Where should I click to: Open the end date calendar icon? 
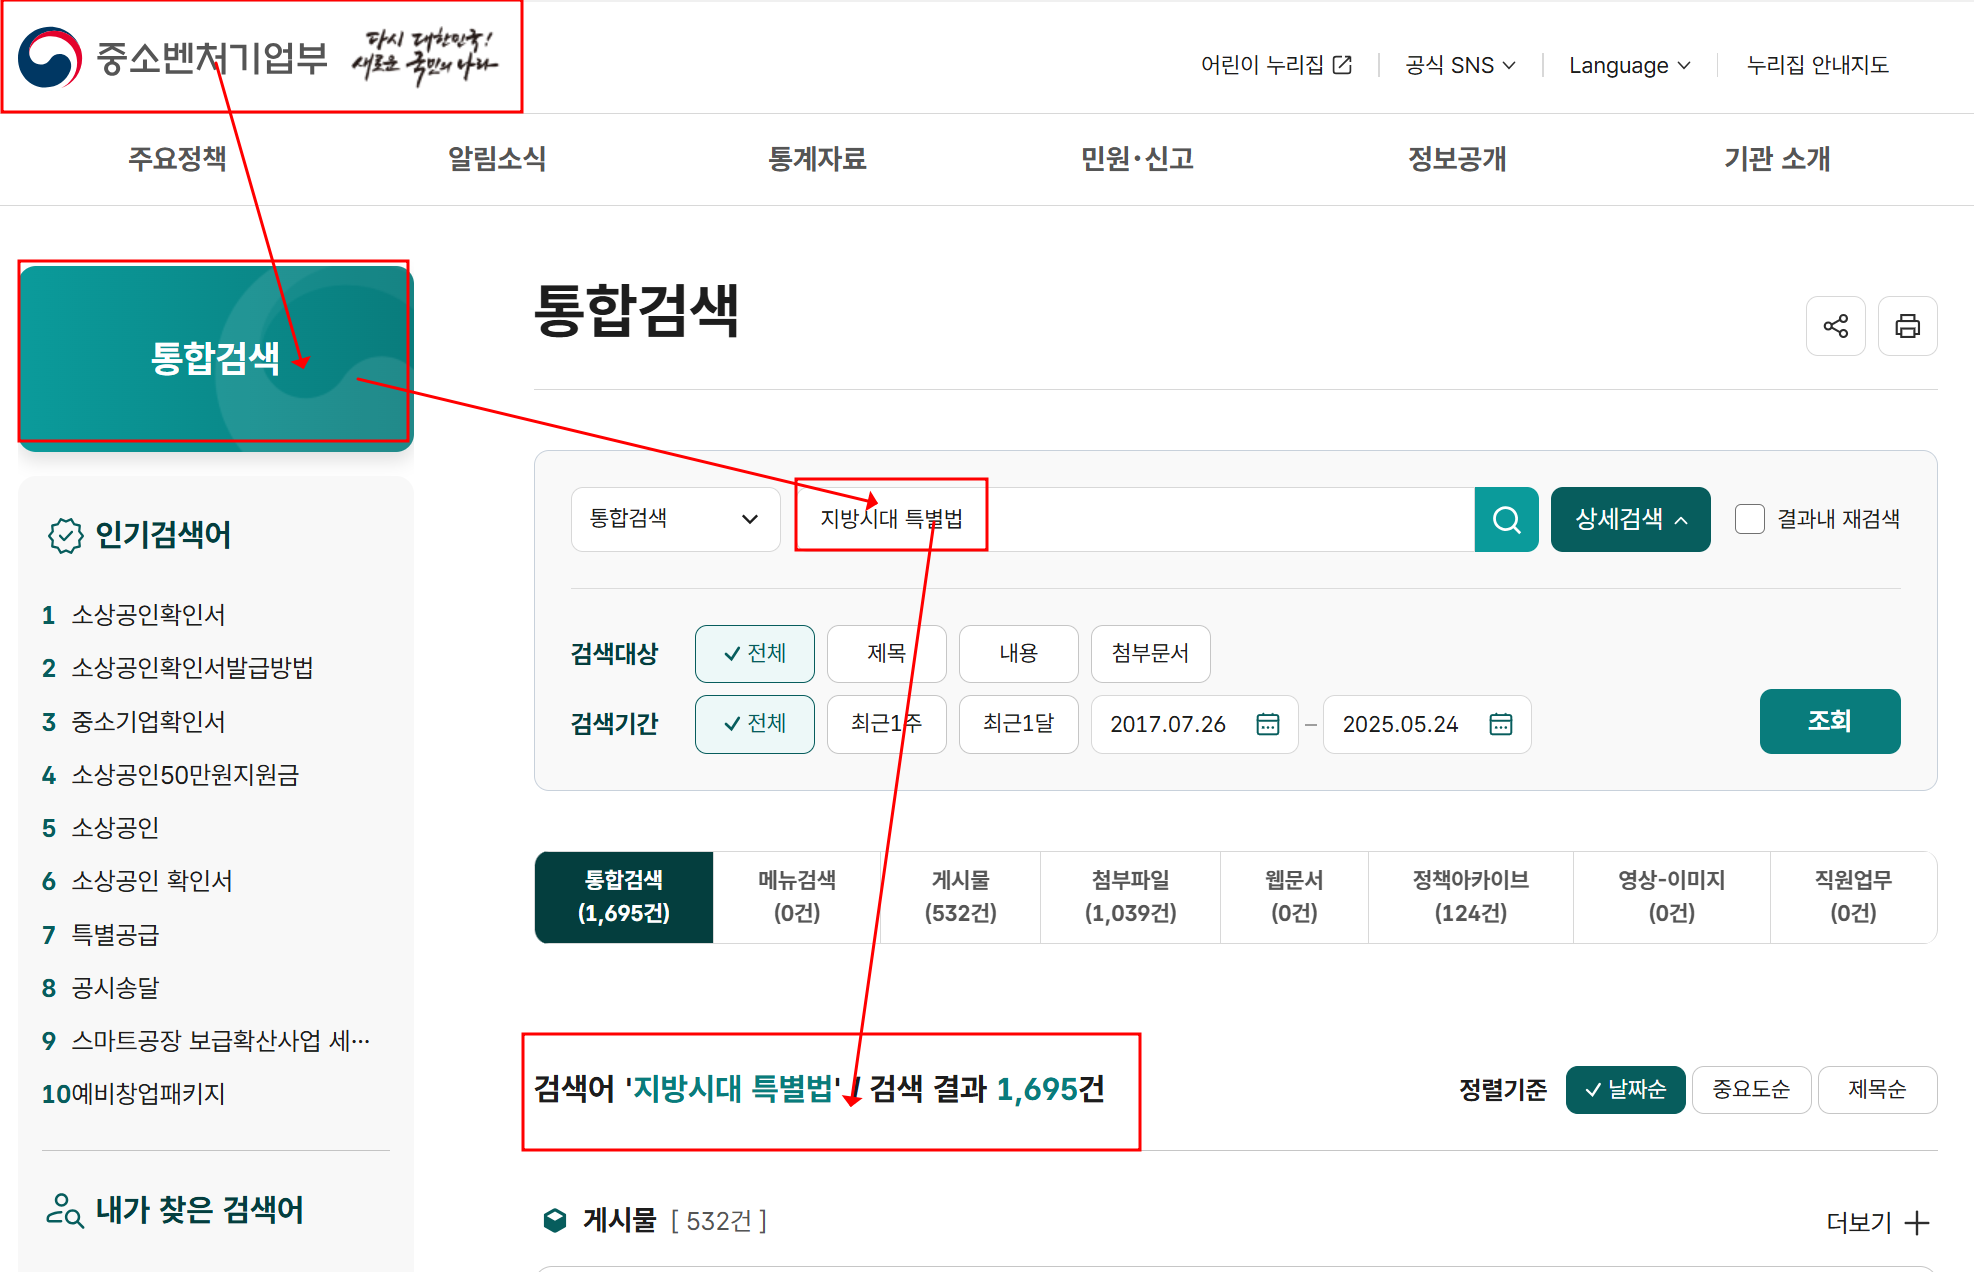tap(1500, 724)
